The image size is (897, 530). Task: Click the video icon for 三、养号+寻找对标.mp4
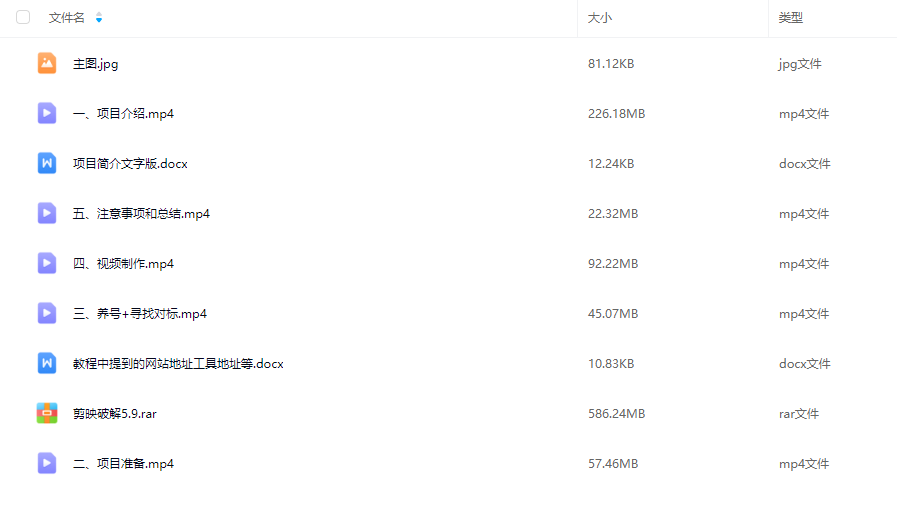click(47, 313)
